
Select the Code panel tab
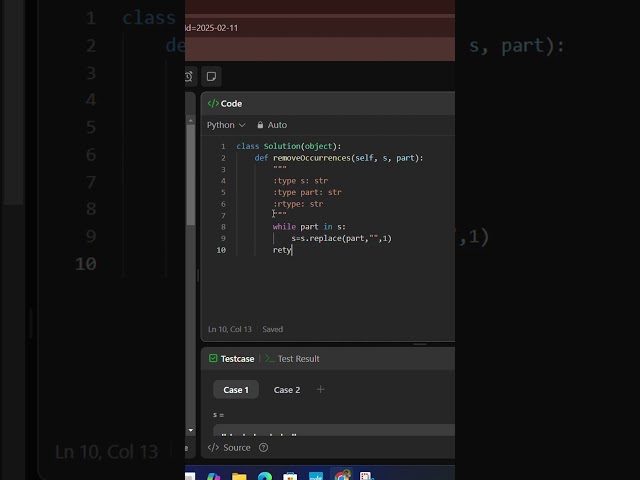click(x=225, y=104)
